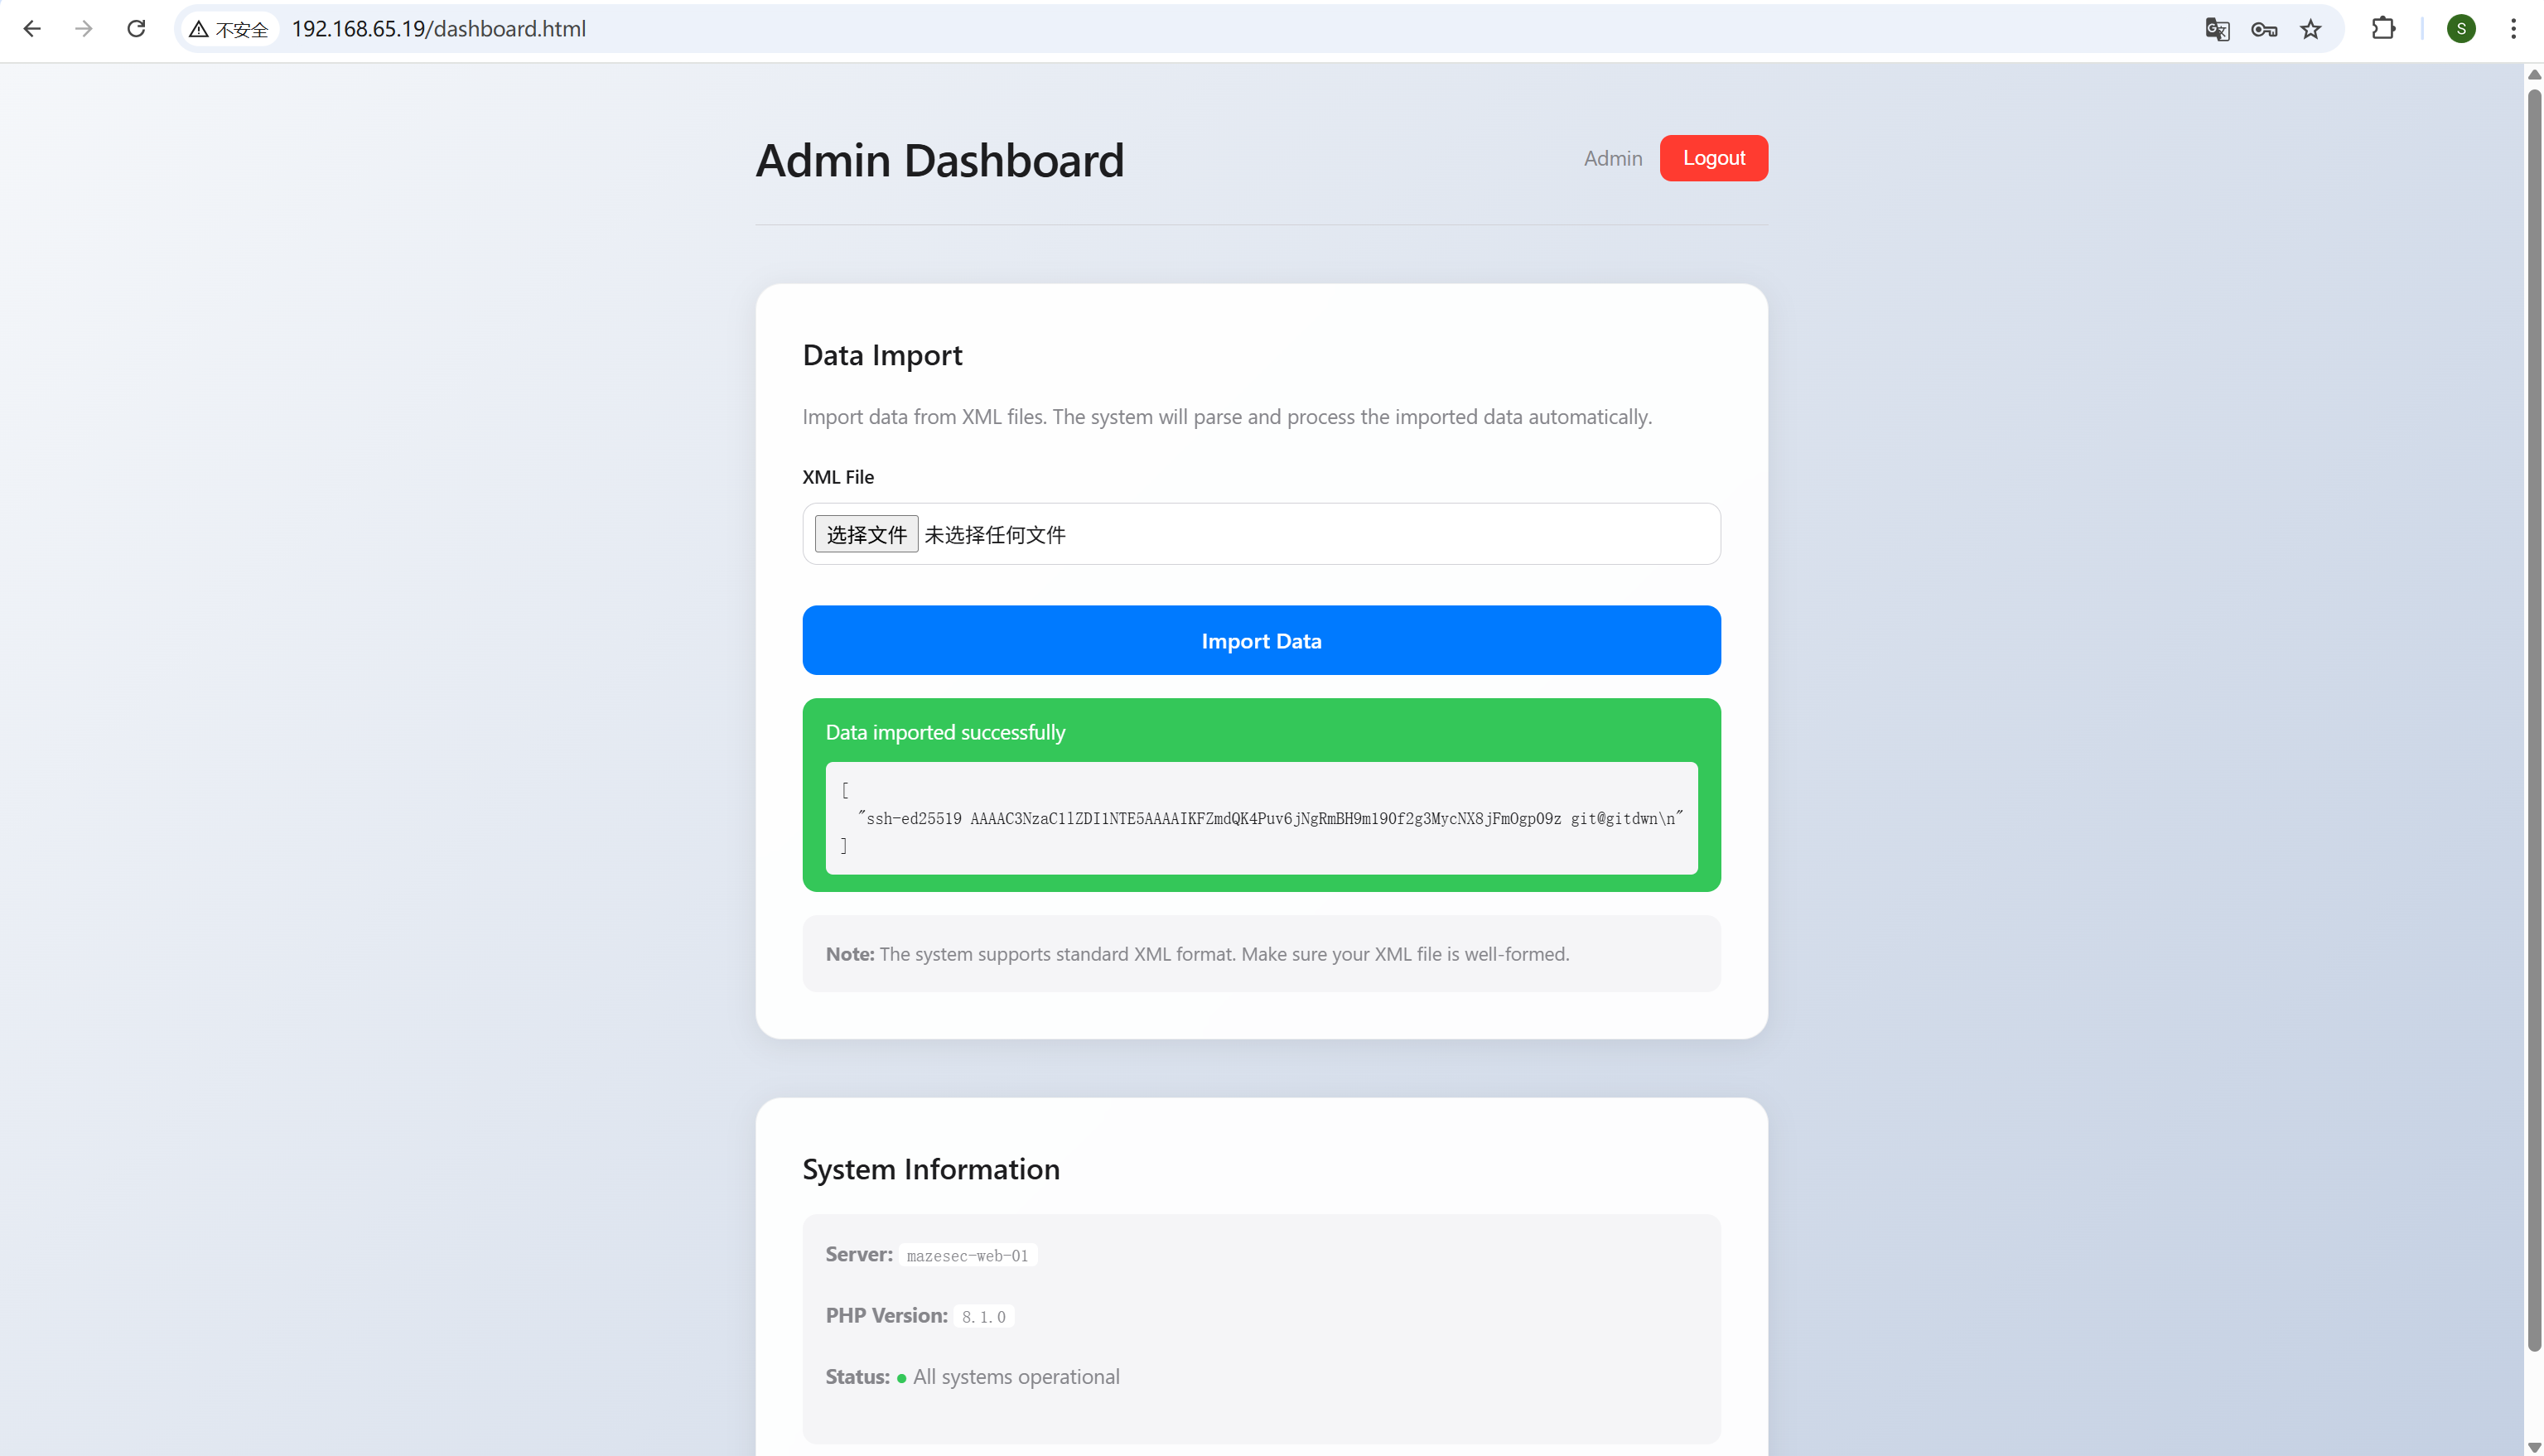Click the red Logout button
Screen dimensions: 2544x1456
(x=1713, y=158)
